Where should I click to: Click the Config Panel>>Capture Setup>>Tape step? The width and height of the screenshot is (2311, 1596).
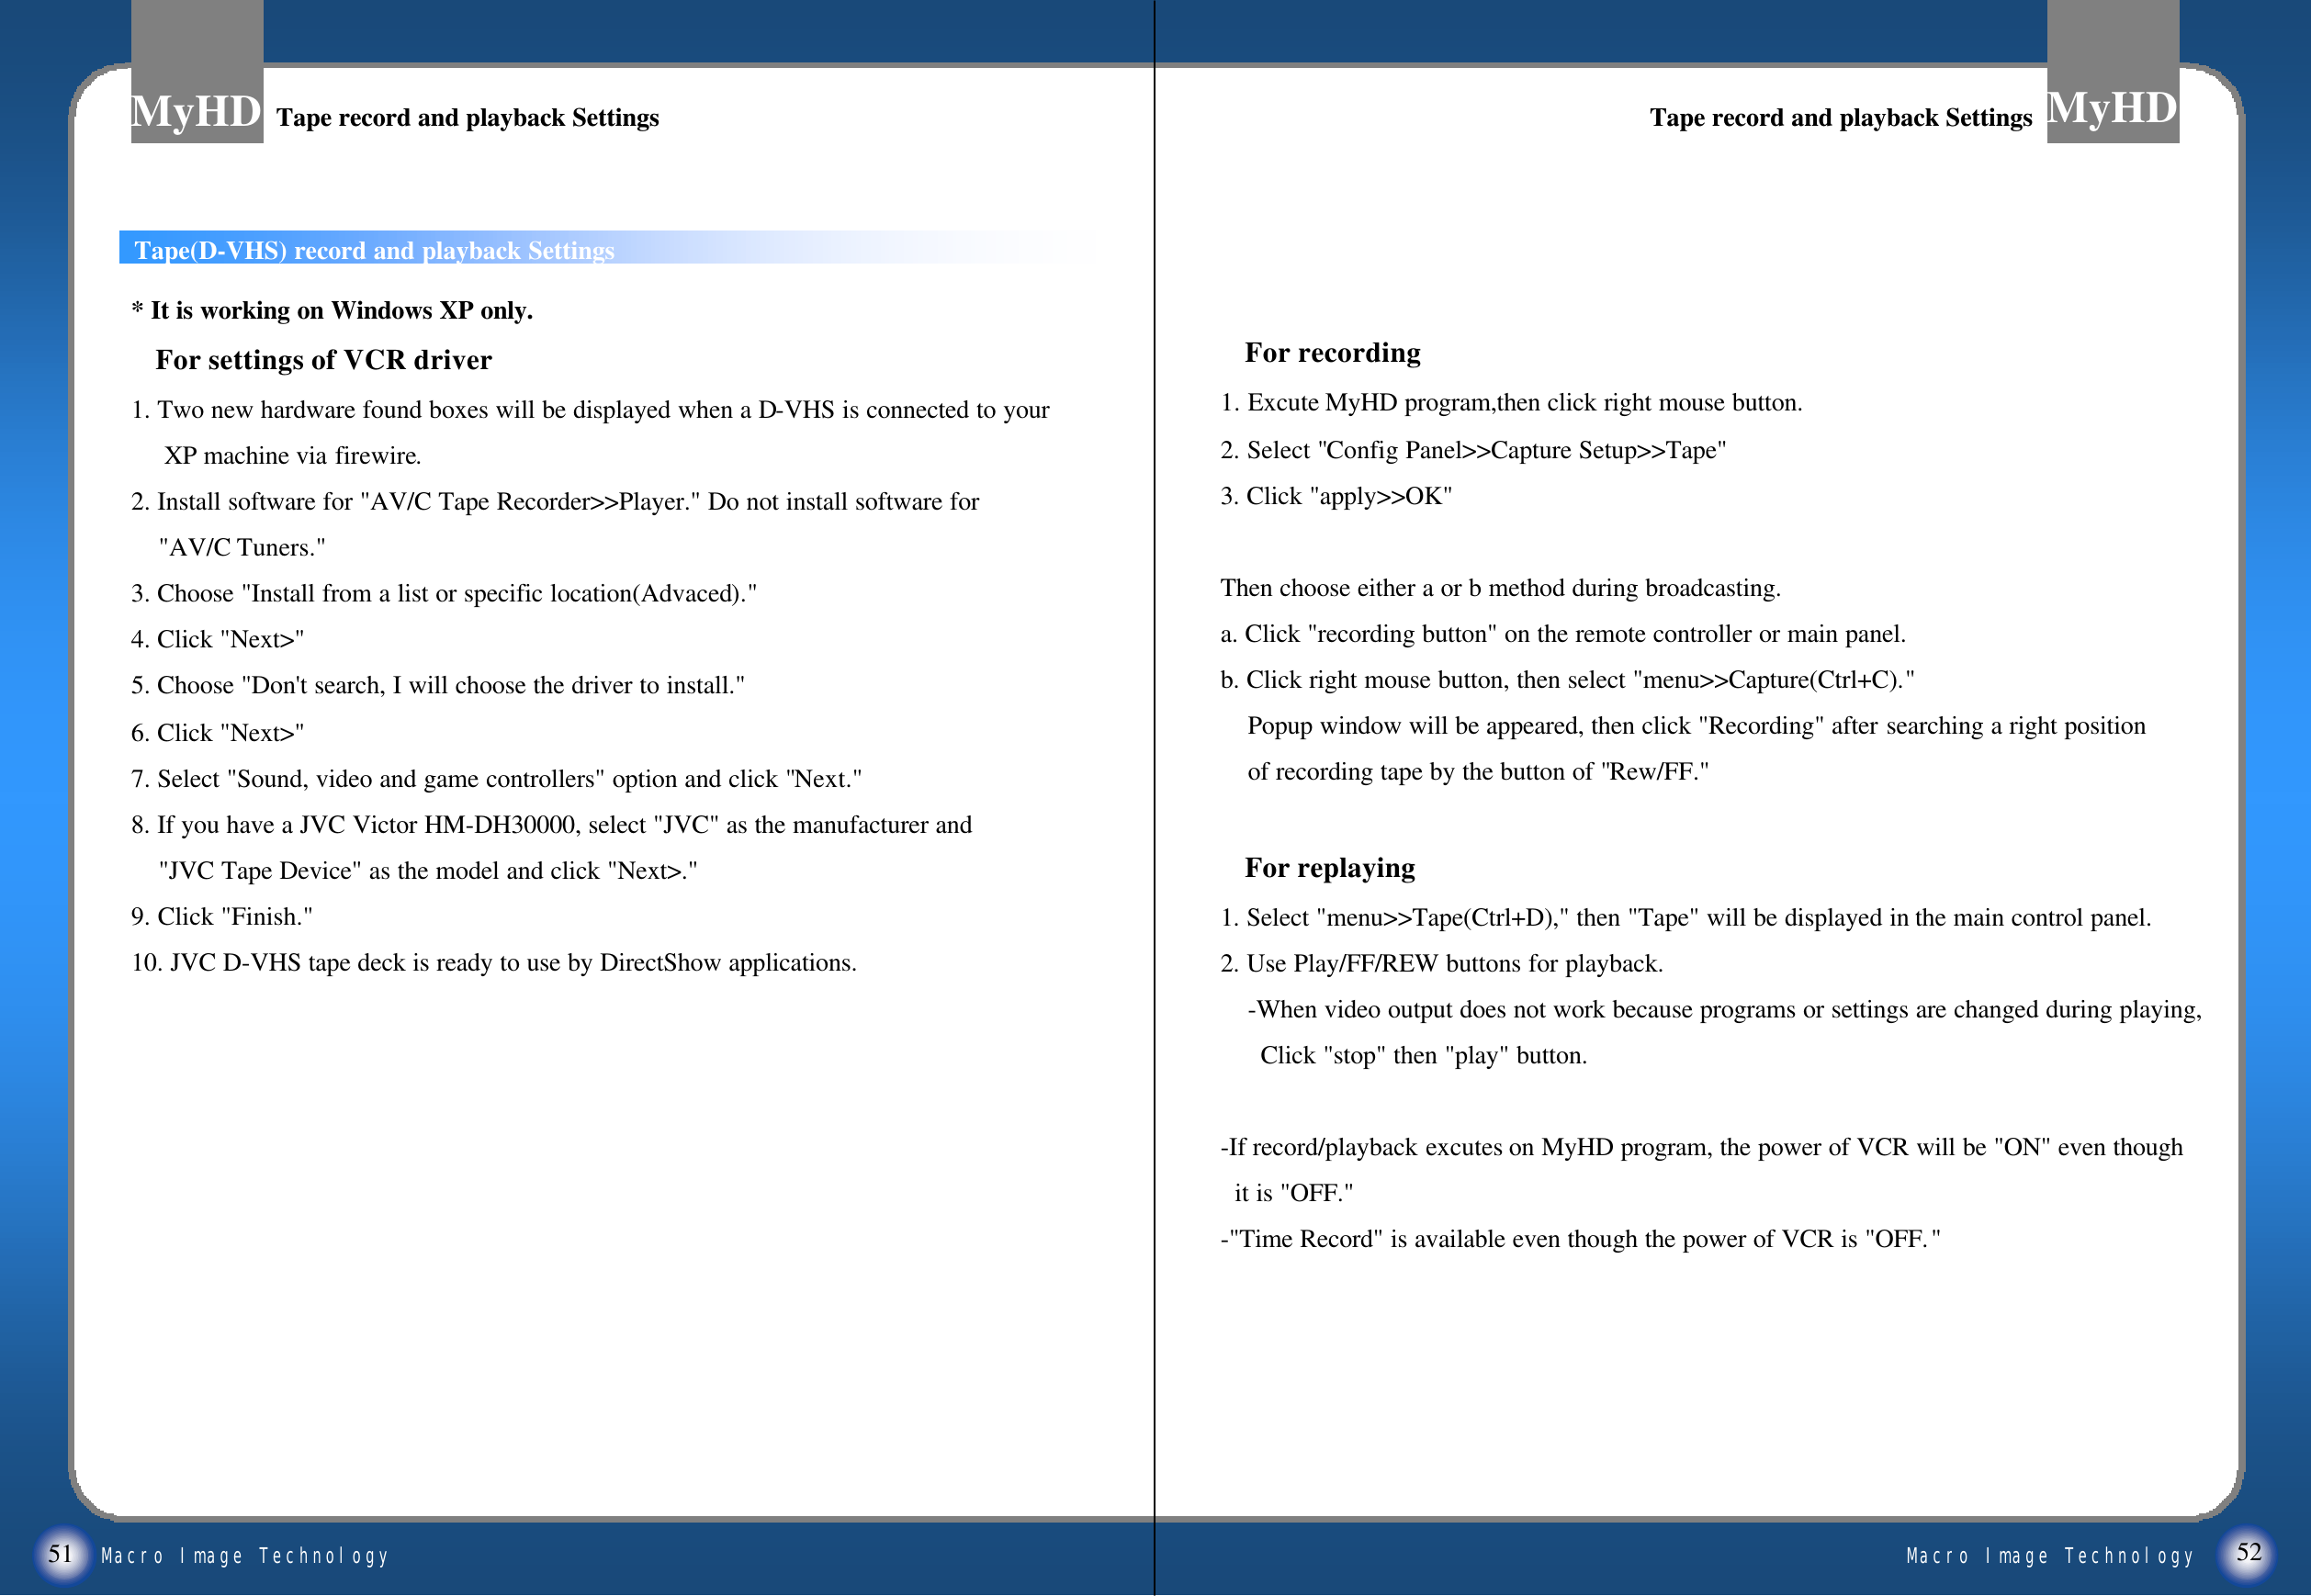click(x=1472, y=451)
